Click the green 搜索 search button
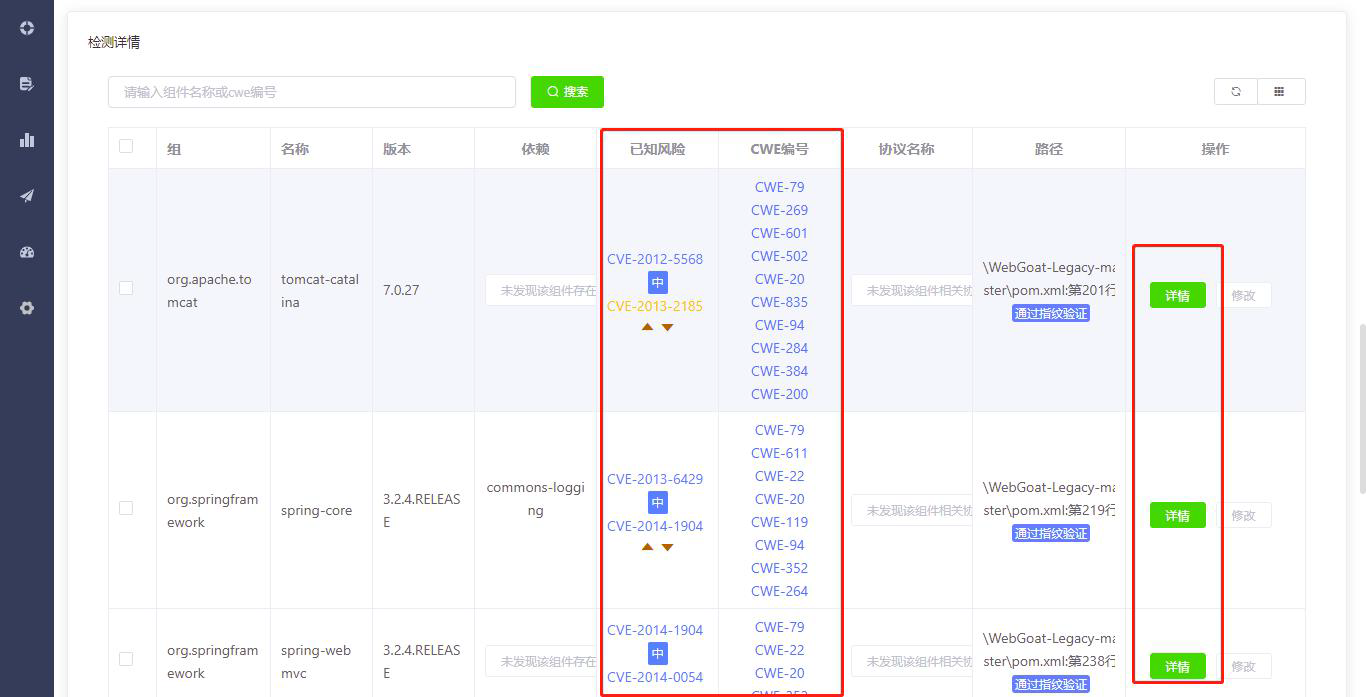Screen dimensions: 1366x697 [567, 92]
